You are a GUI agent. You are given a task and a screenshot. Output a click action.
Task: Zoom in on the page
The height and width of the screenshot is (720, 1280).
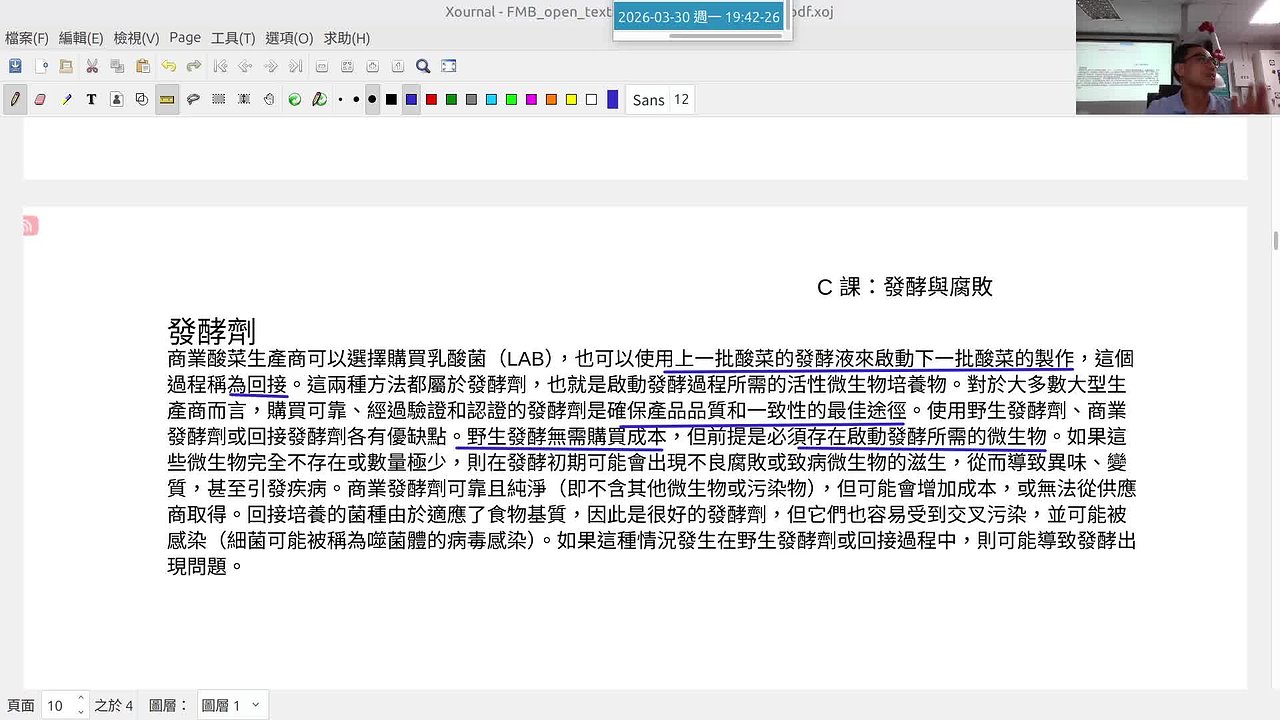373,66
